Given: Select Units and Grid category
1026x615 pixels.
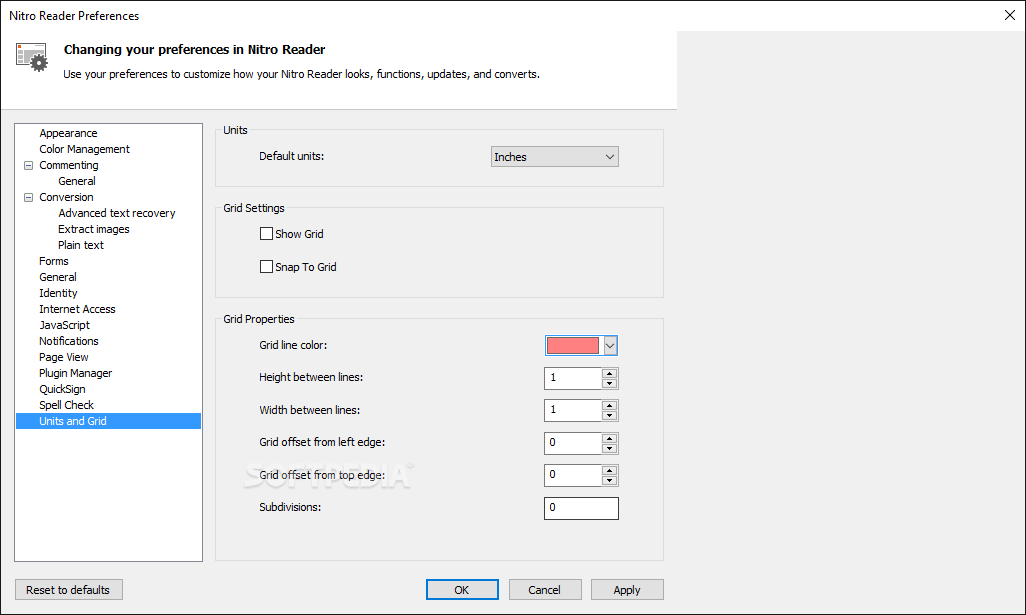Looking at the screenshot, I should click(108, 421).
